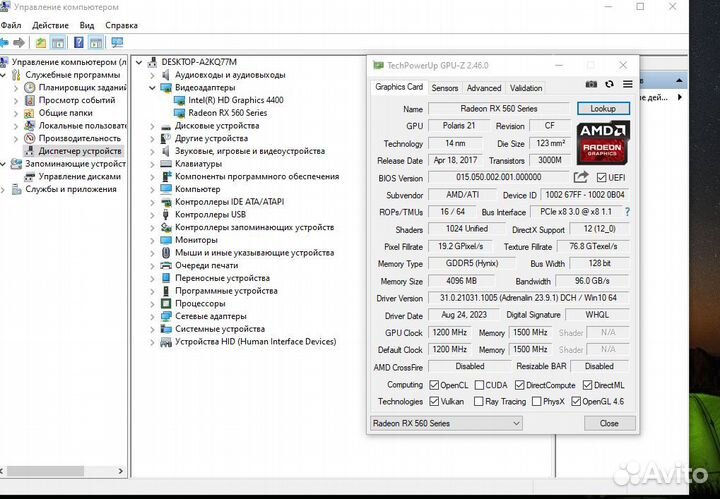Click the Мониторы device icon
The height and width of the screenshot is (499, 720).
(x=166, y=240)
